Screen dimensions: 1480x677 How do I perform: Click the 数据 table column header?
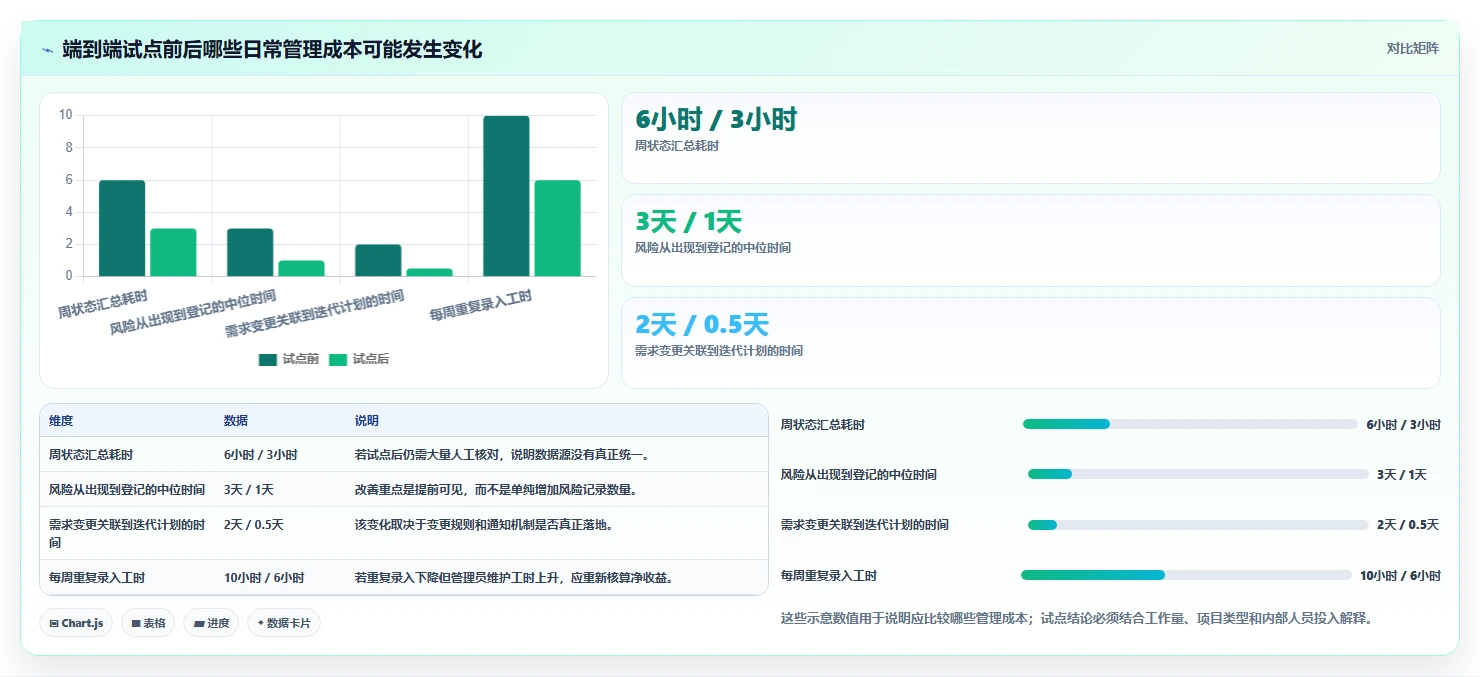point(236,421)
